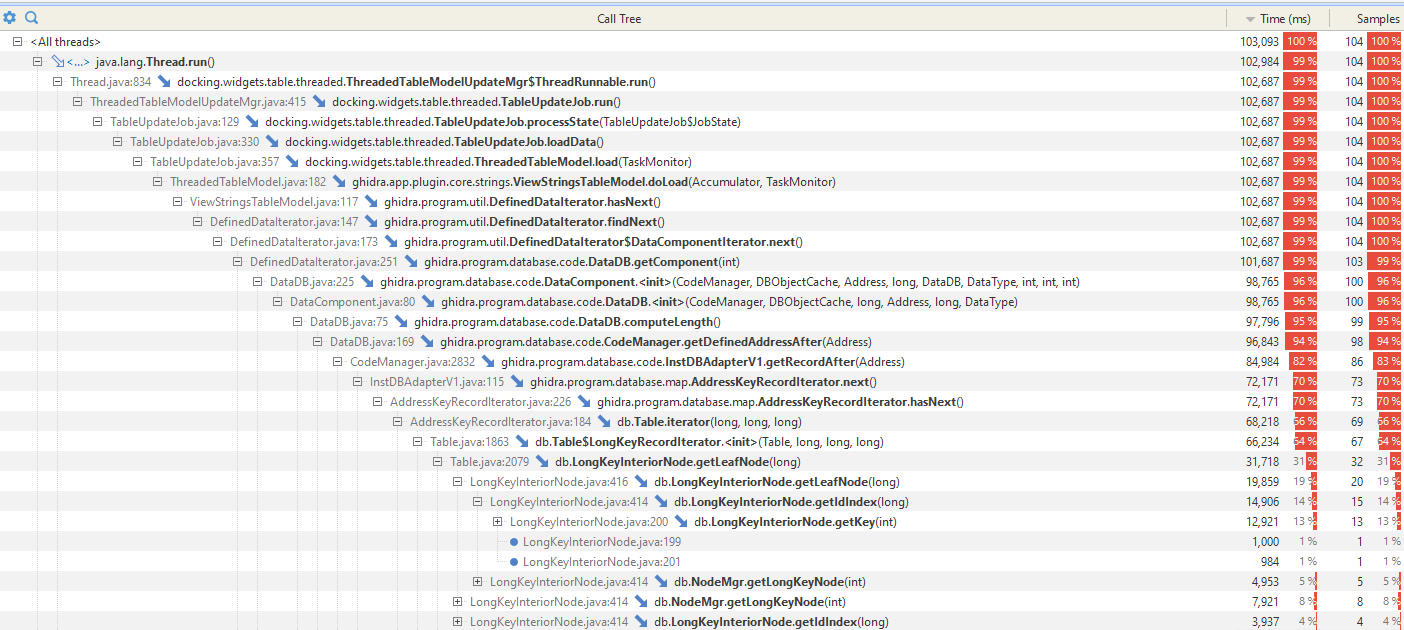
Task: Expand the LongKeyInteriorNode.getKey(int) node
Action: 498,522
